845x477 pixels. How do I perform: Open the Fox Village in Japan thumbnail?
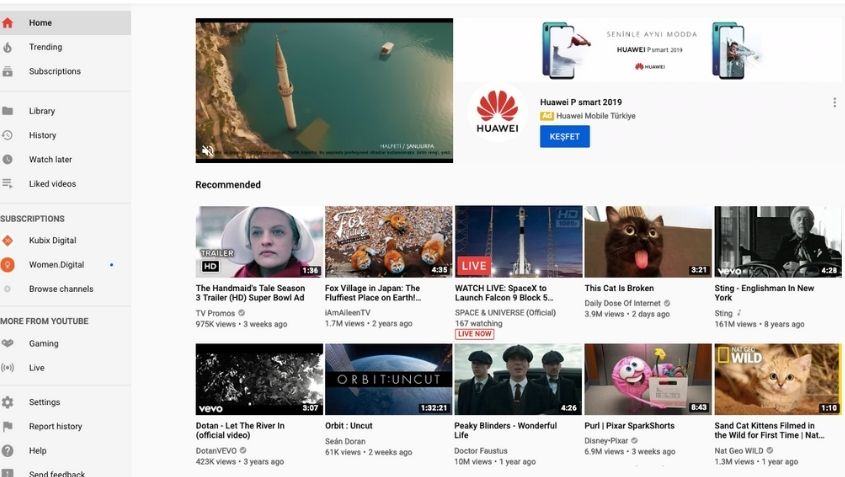(x=389, y=241)
